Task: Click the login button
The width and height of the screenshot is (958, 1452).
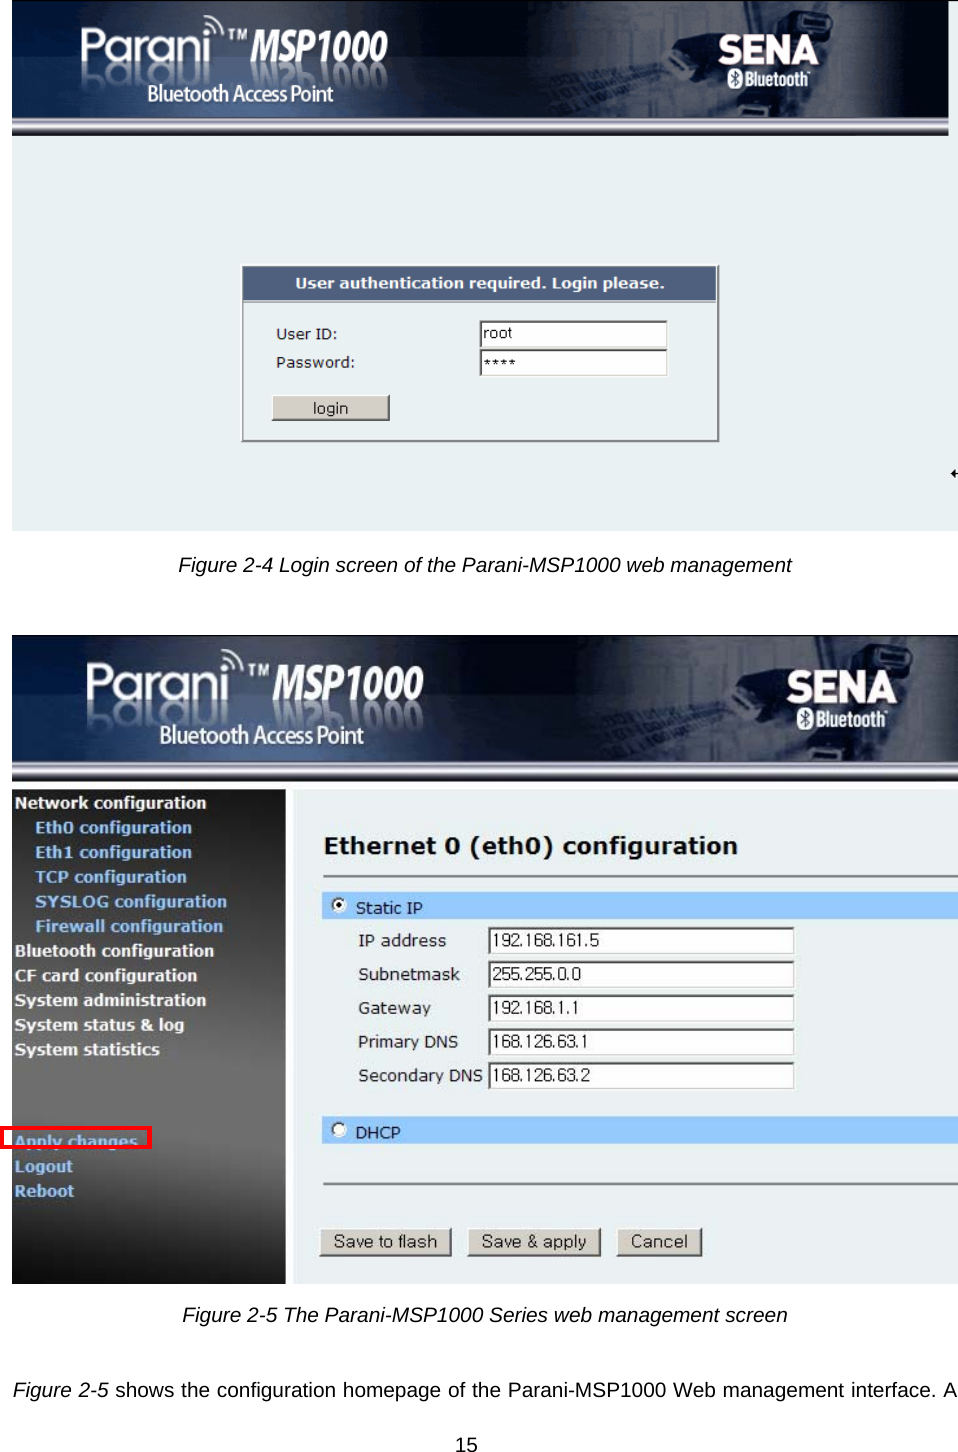Action: tap(330, 408)
